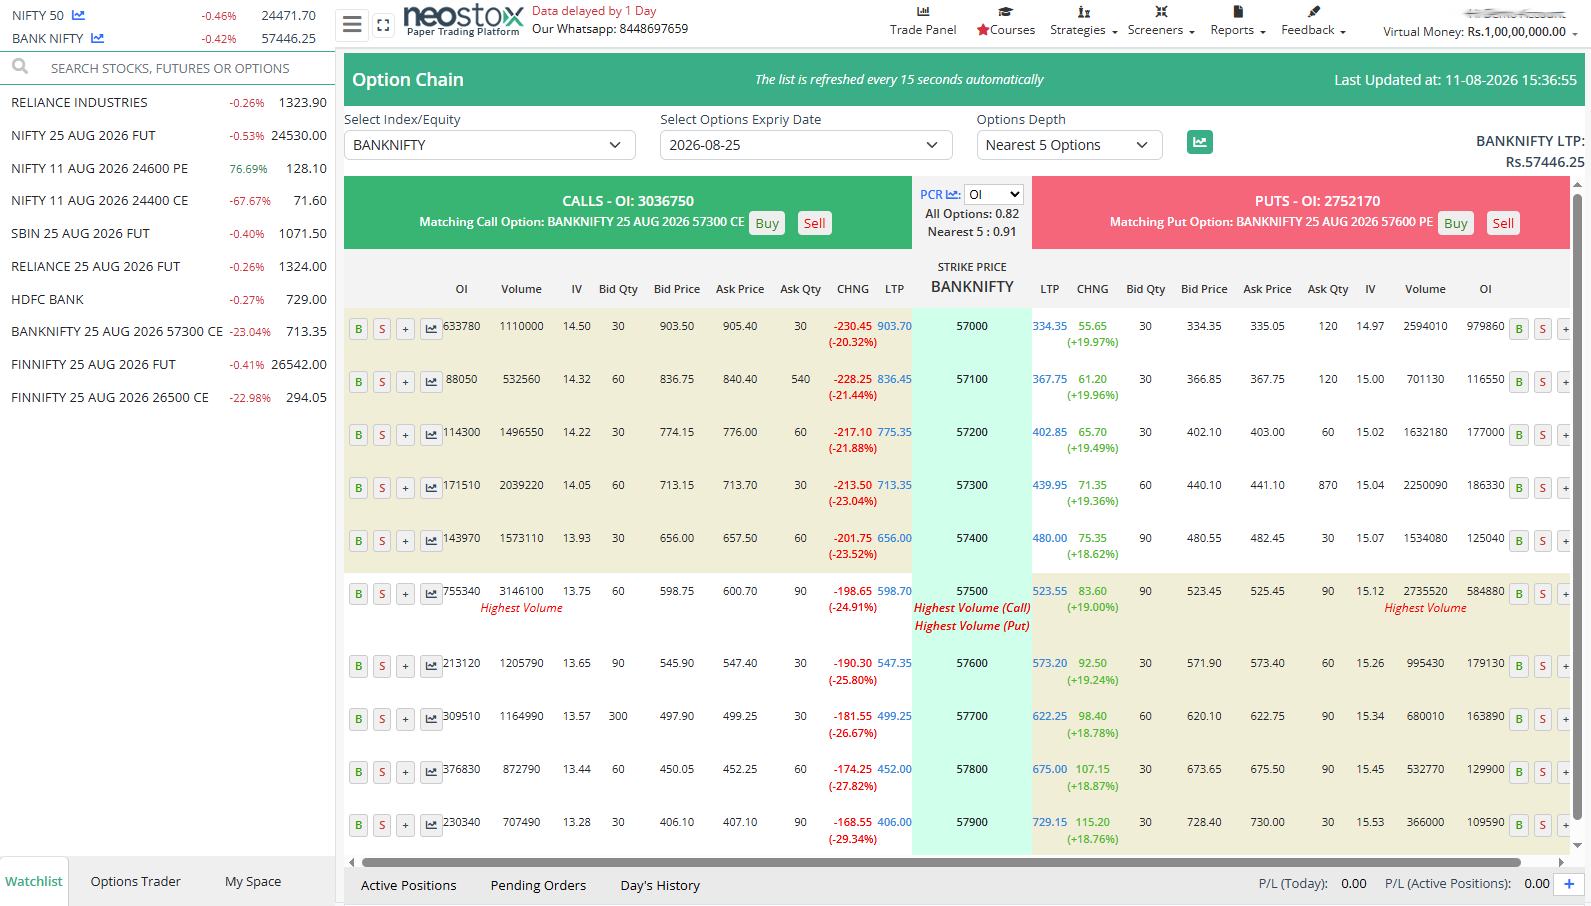Click 57300 call LTP 713.35 link
This screenshot has width=1591, height=906.
[894, 485]
